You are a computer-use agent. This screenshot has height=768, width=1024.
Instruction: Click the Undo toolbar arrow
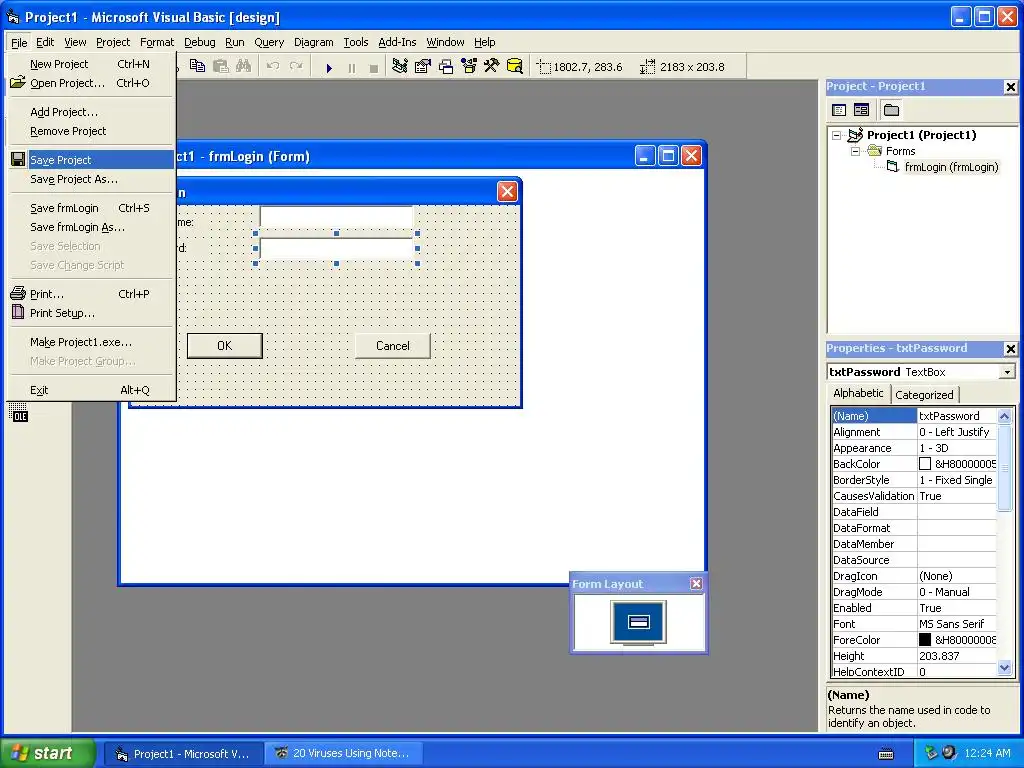click(x=273, y=66)
